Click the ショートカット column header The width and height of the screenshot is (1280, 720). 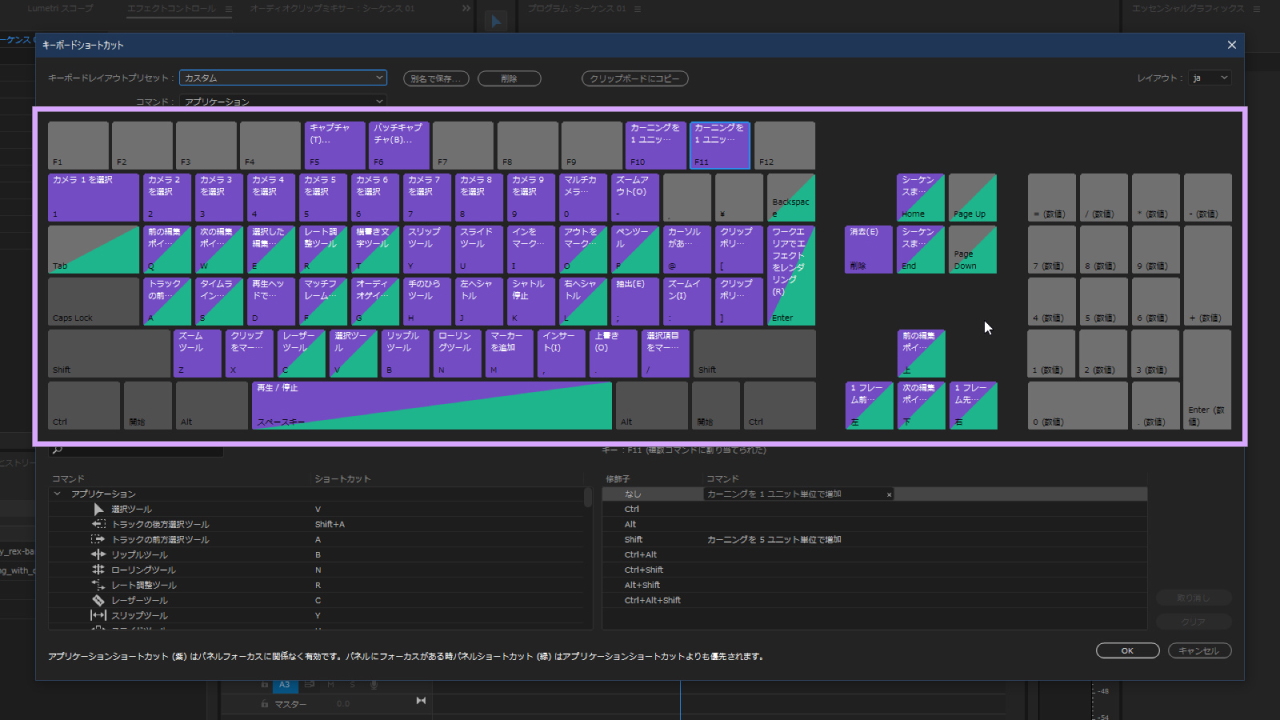[x=342, y=479]
